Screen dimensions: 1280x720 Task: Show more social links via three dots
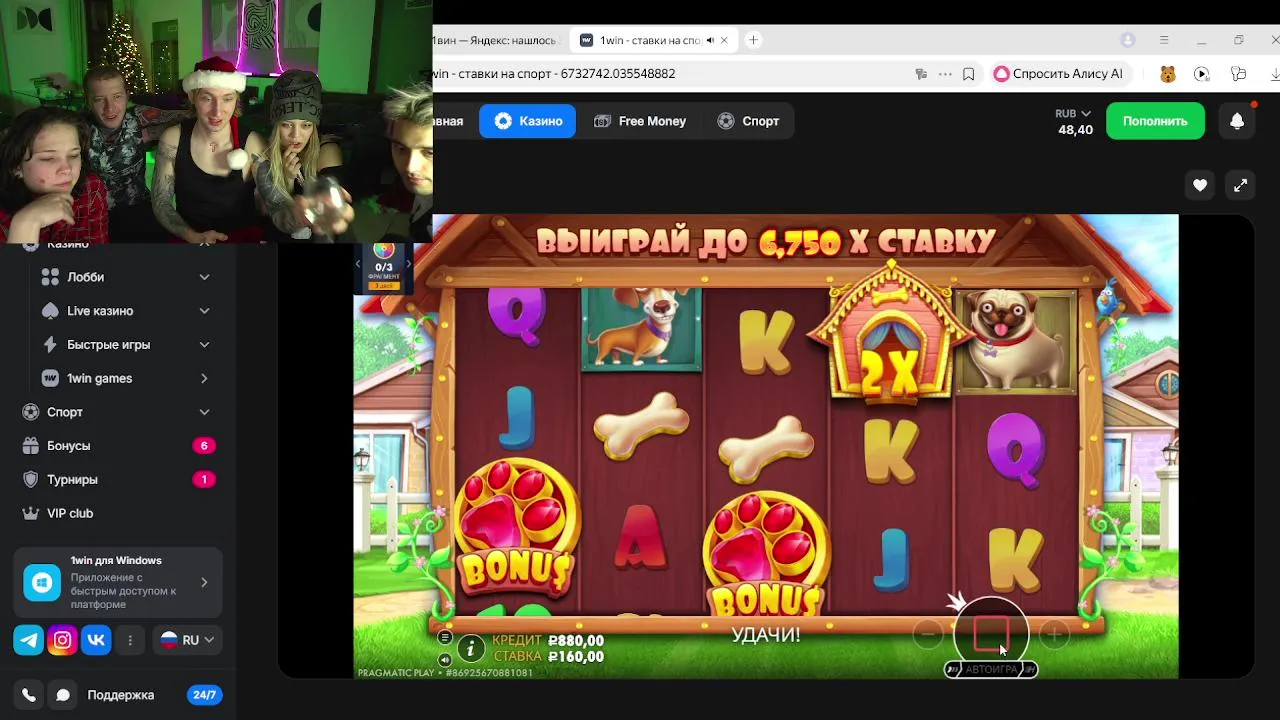coord(130,640)
